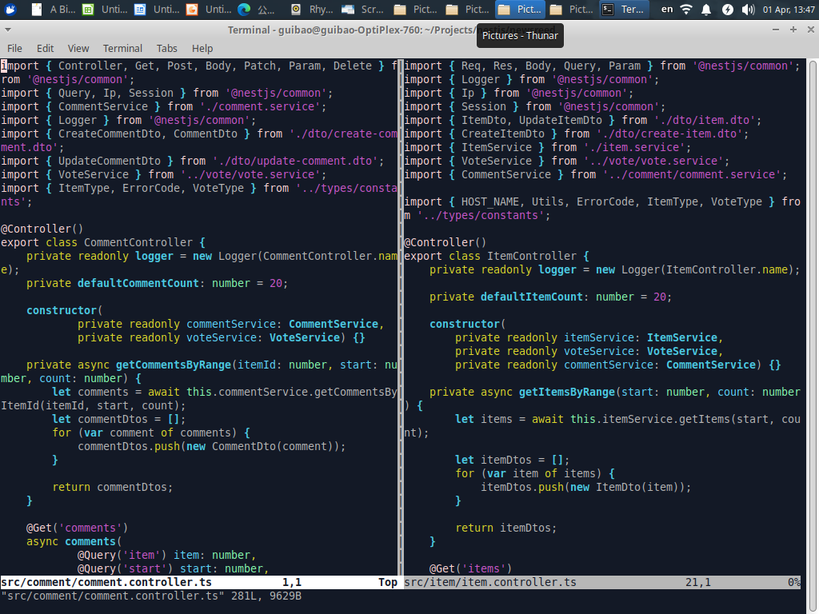Select the Screenshot taskbar entry
The width and height of the screenshot is (819, 614).
362,9
